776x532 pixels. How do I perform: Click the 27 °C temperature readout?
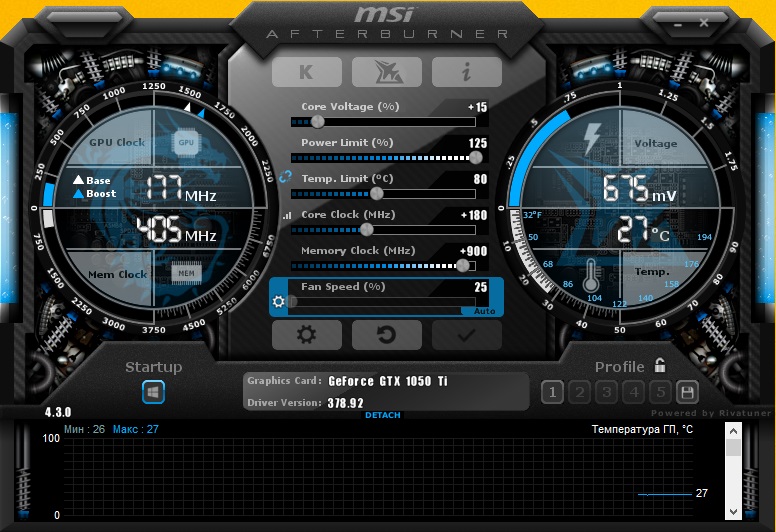click(x=643, y=230)
